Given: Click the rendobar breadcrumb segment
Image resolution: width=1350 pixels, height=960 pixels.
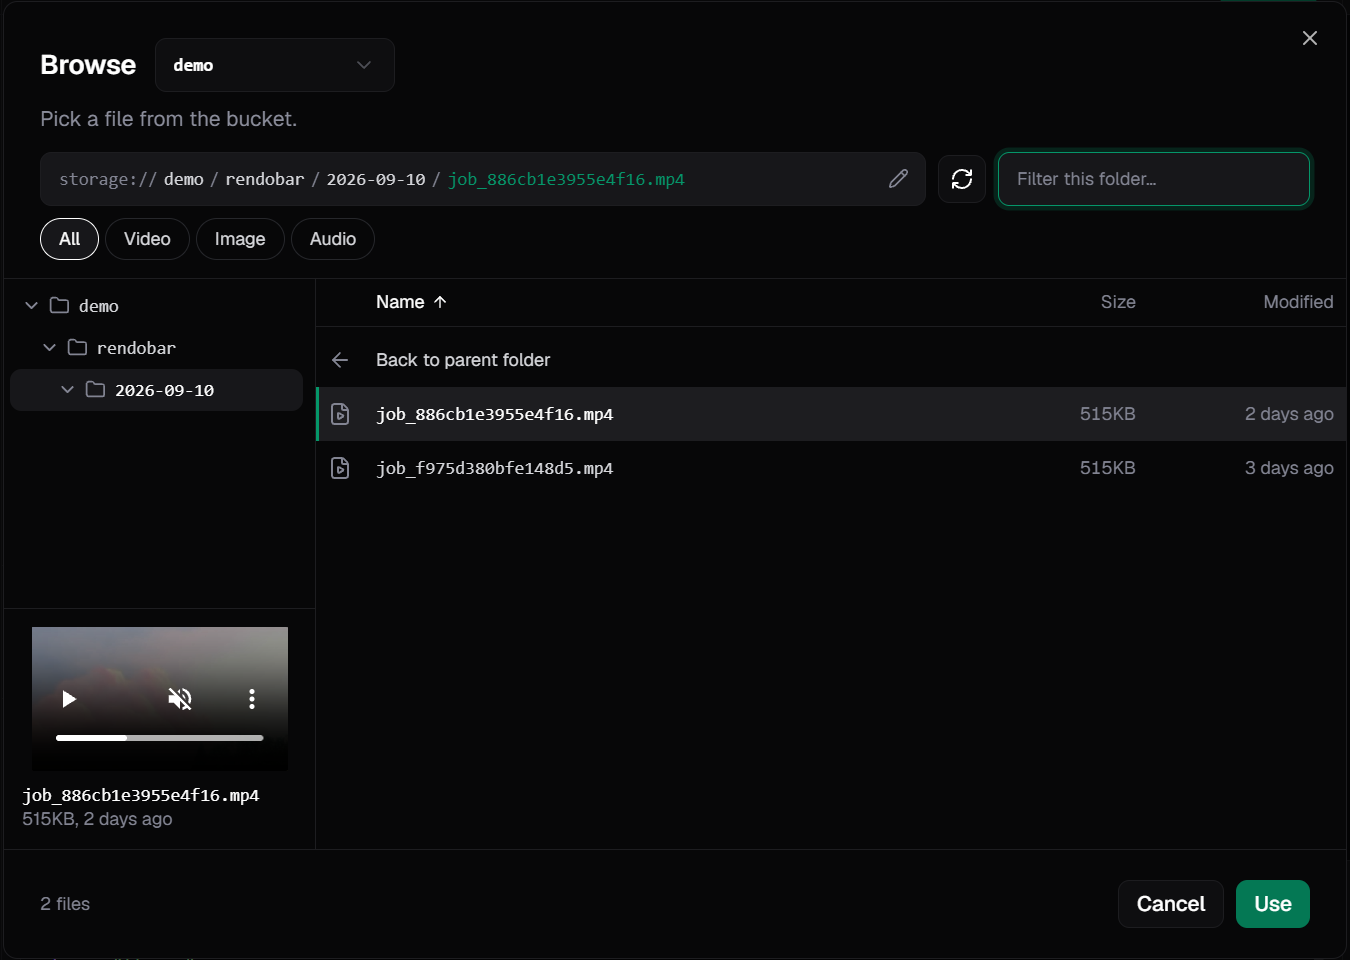Looking at the screenshot, I should (x=265, y=179).
